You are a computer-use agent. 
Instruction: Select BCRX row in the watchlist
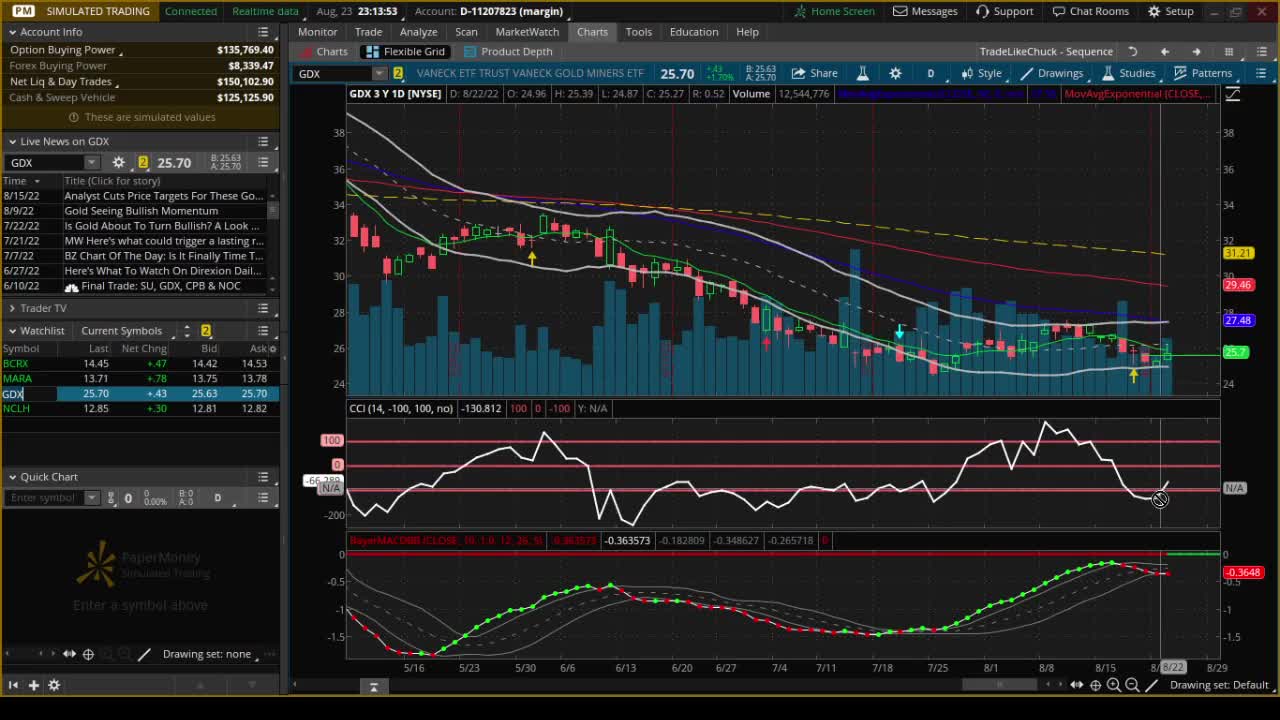(x=140, y=363)
